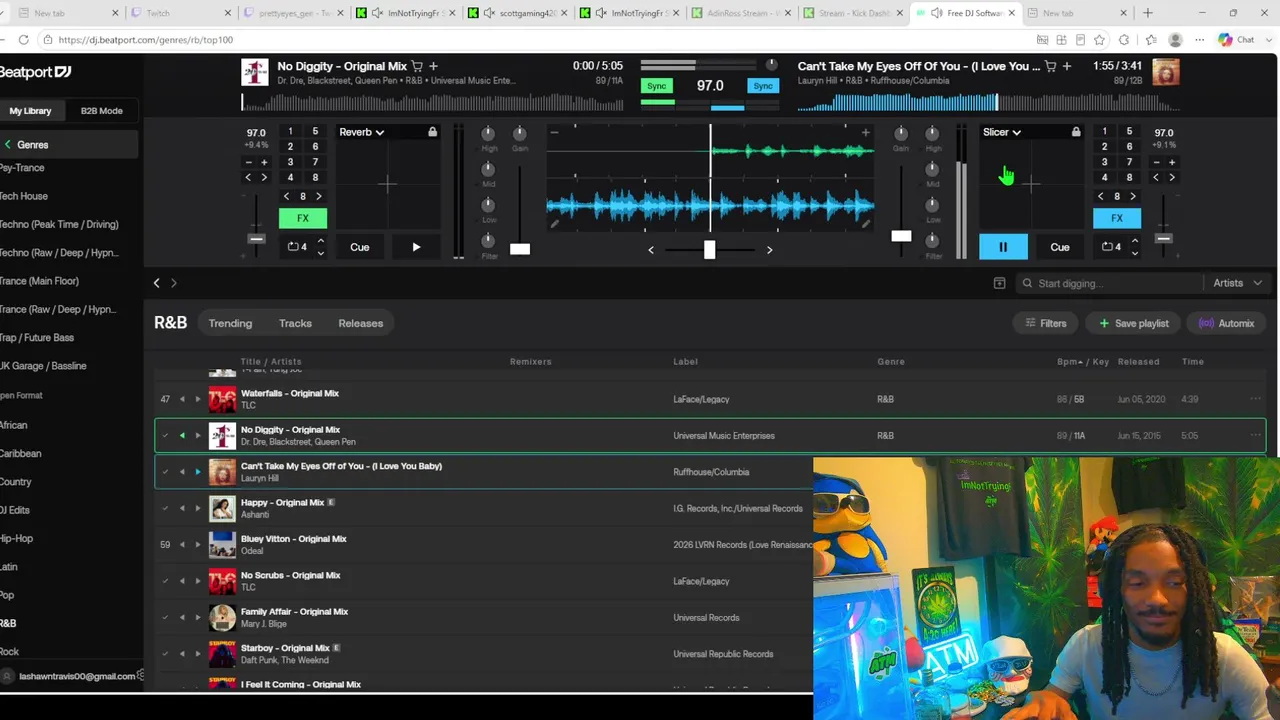Click the right deck High EQ knob
This screenshot has height=720, width=1280.
point(932,134)
